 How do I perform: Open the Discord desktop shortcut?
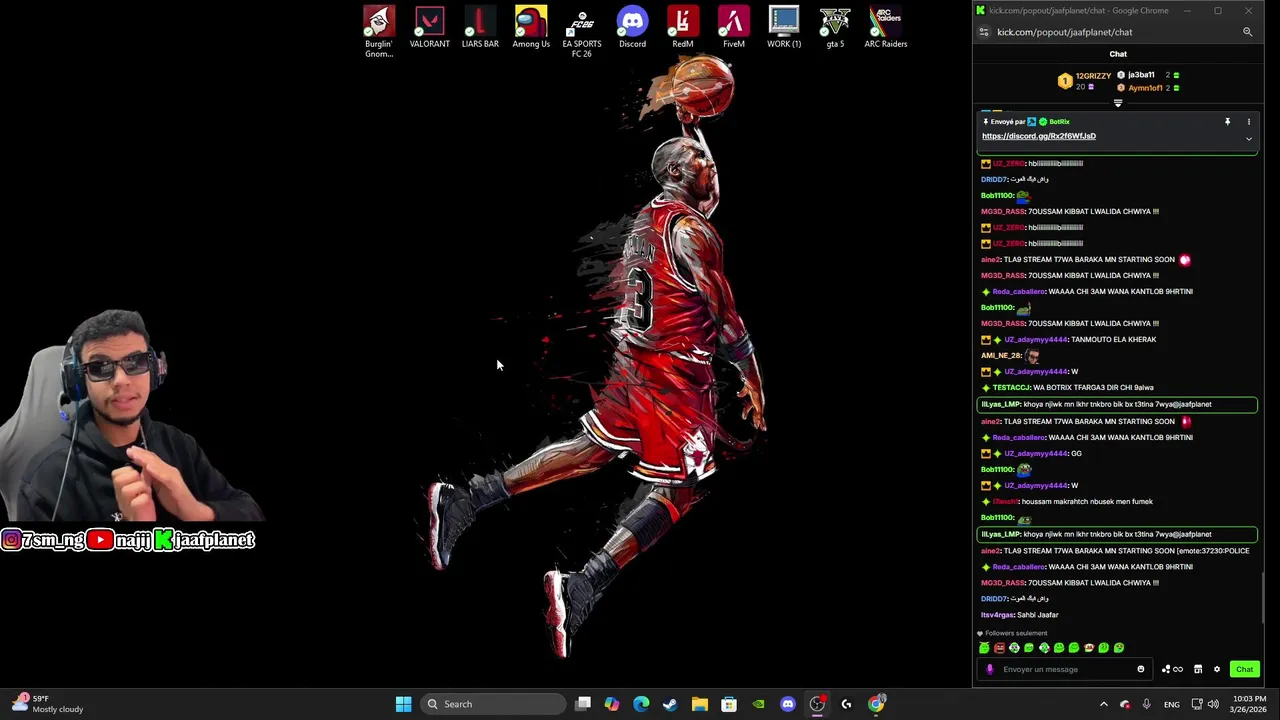click(632, 27)
